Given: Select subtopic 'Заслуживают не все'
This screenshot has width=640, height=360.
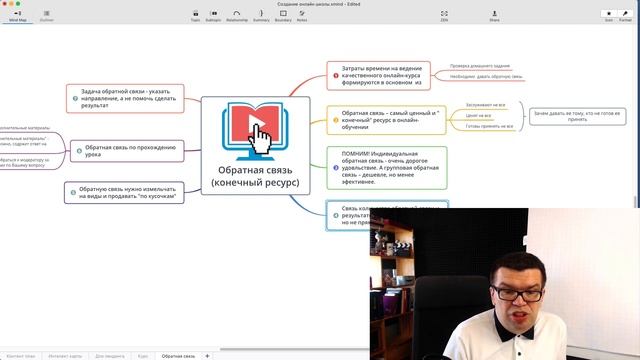Looking at the screenshot, I should tap(485, 105).
